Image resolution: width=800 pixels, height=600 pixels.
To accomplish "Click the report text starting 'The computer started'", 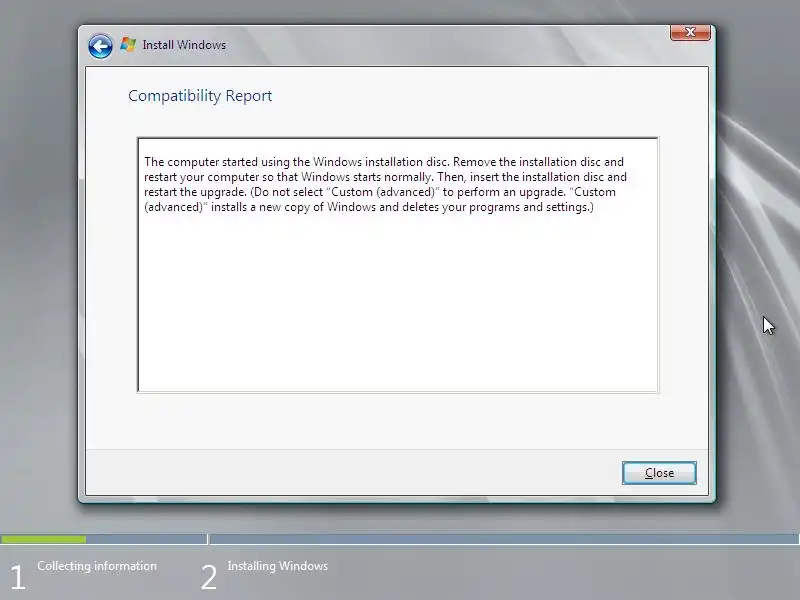I will point(385,184).
